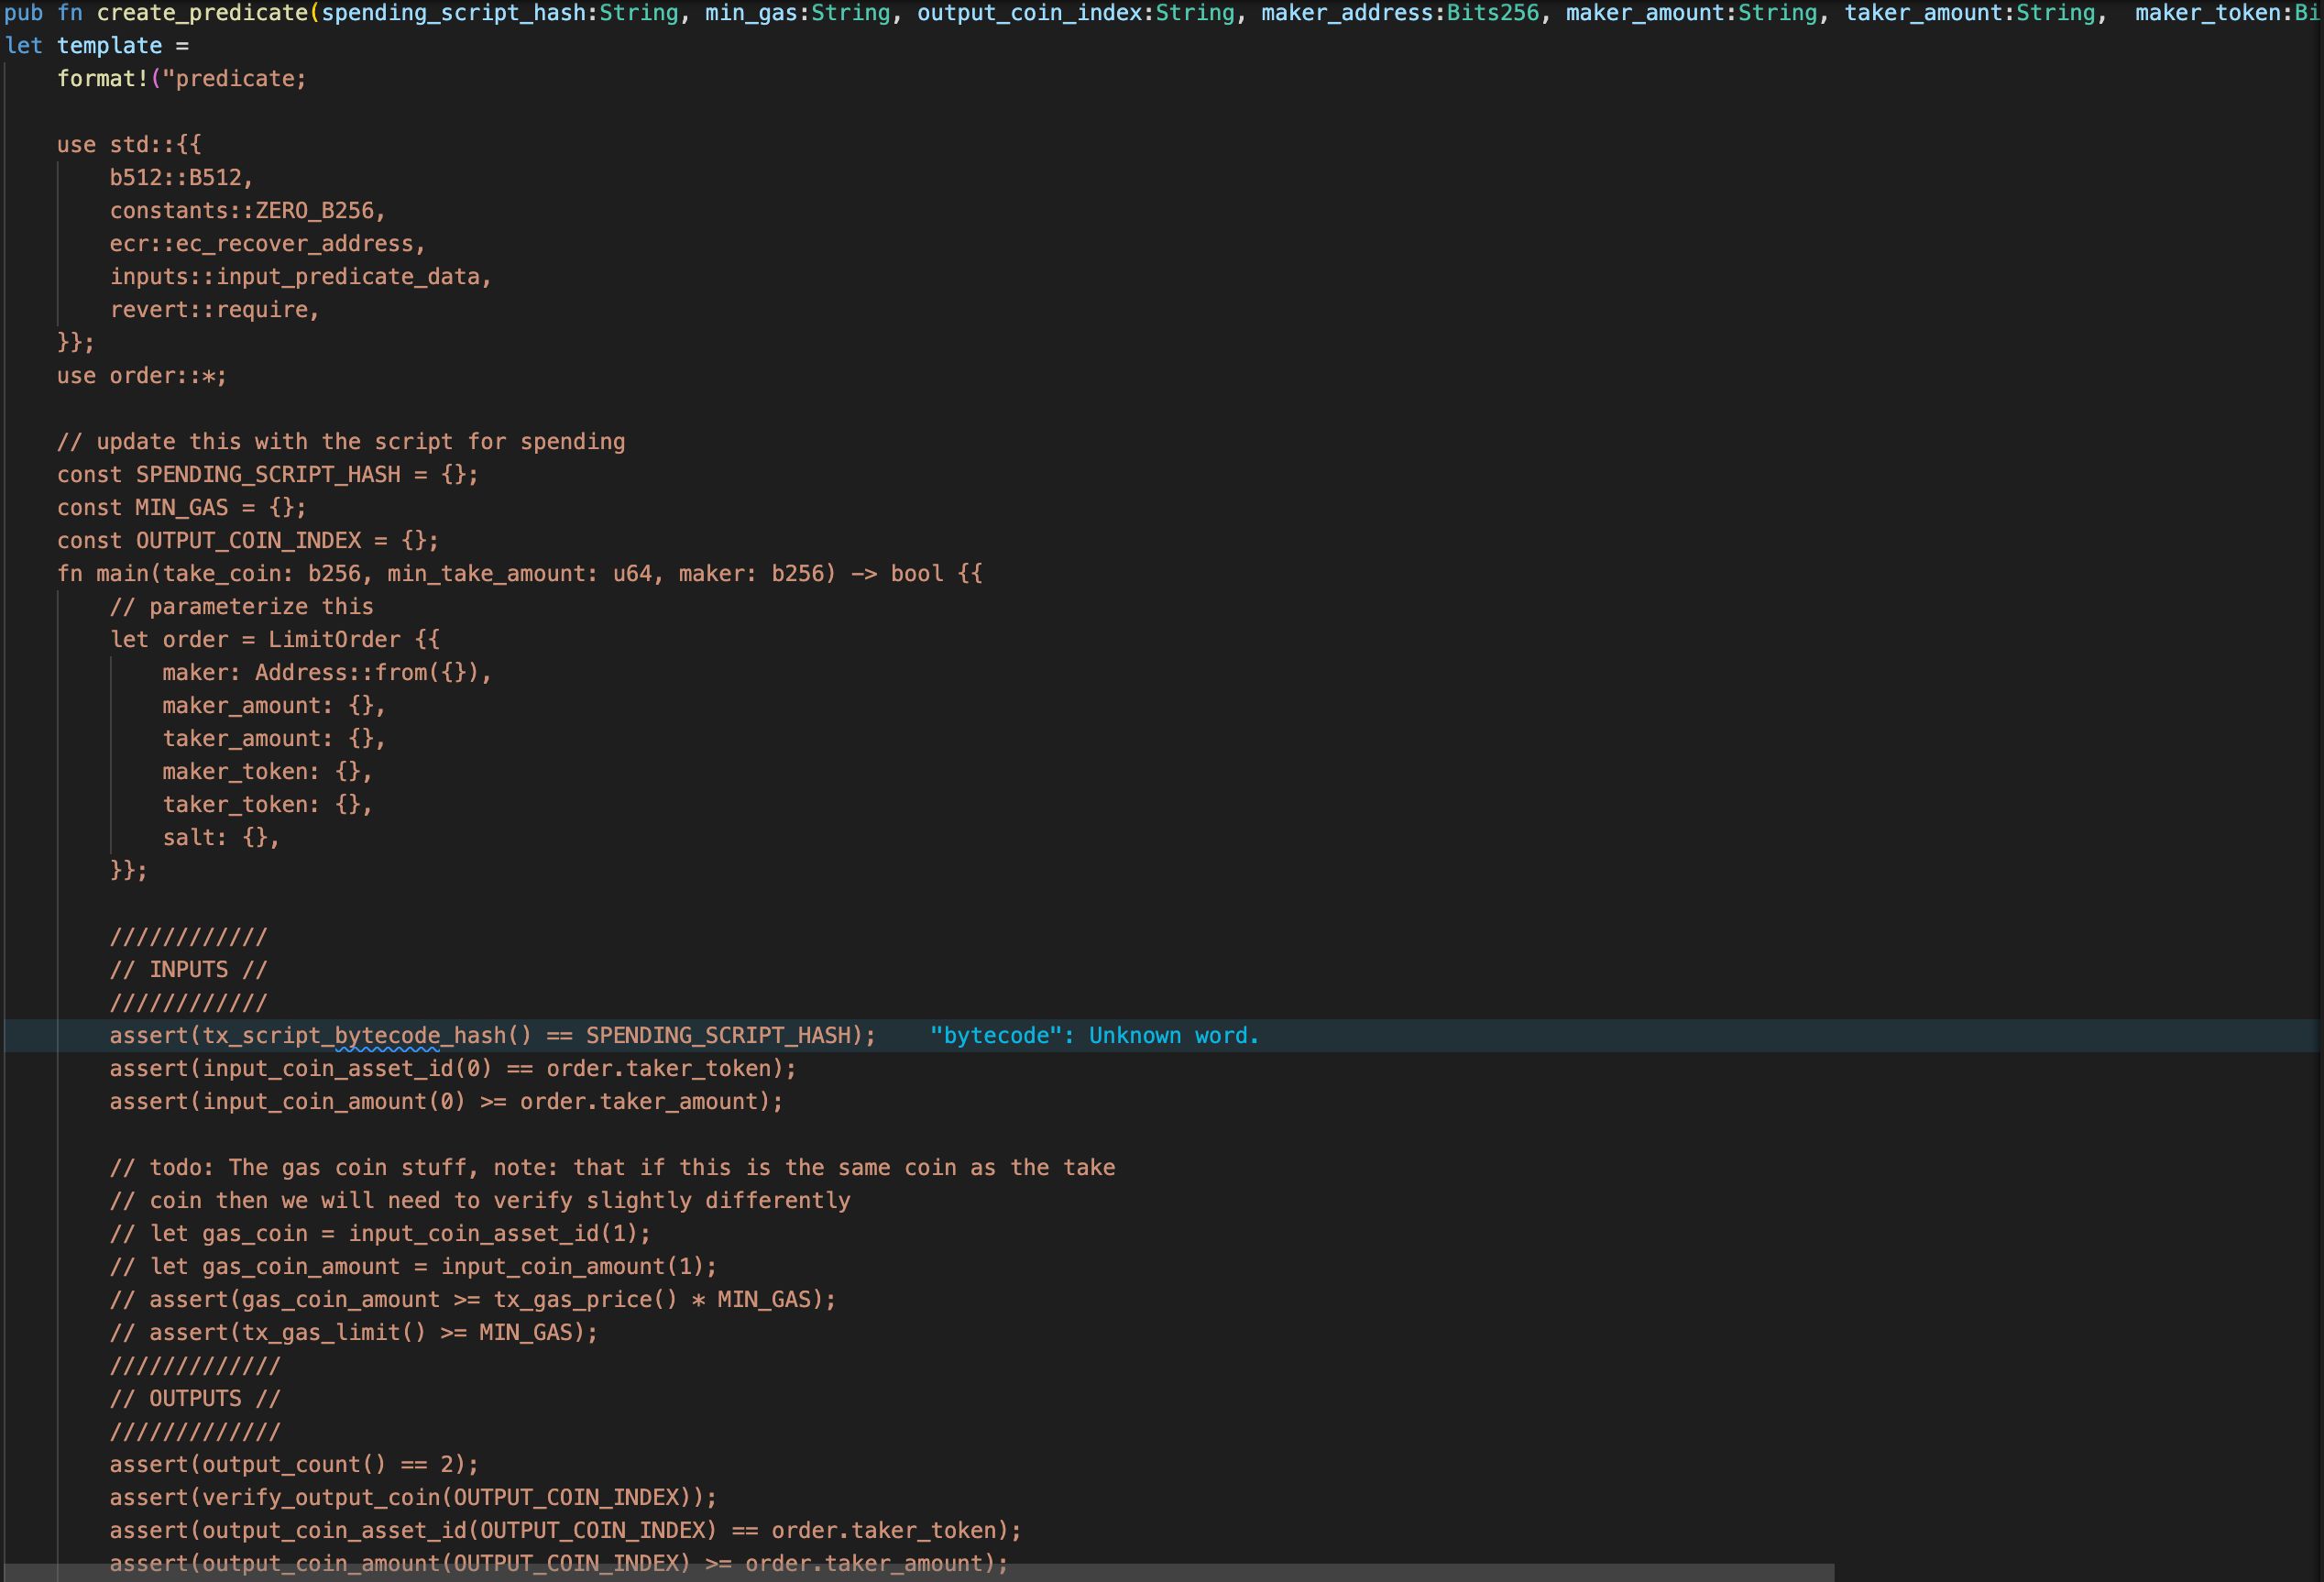Click const MIN_GAS declaration
Screen dimensions: 2324x1582
point(182,508)
